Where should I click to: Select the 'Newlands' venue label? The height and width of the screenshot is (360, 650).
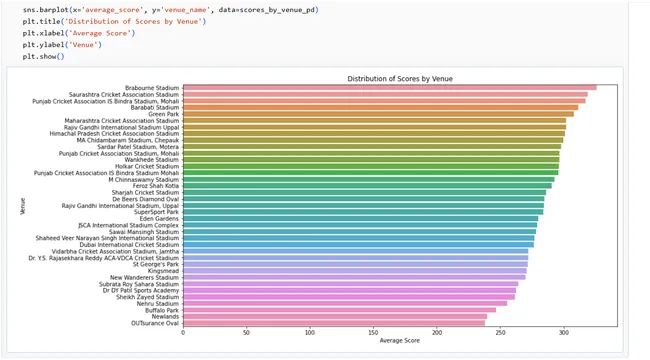click(165, 316)
